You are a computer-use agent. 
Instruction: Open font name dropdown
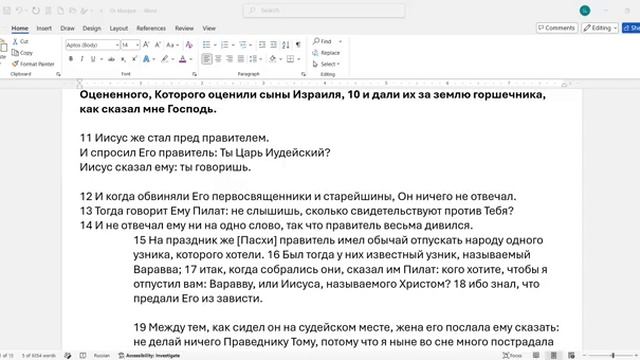[x=117, y=45]
